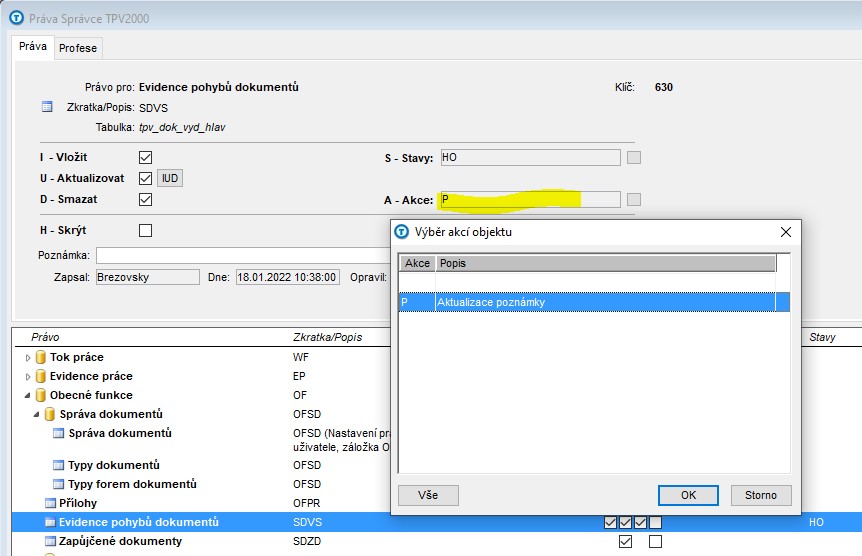This screenshot has height=556, width=862.
Task: Enable unchecked box in Zapůjčené dokumenty row
Action: (655, 542)
